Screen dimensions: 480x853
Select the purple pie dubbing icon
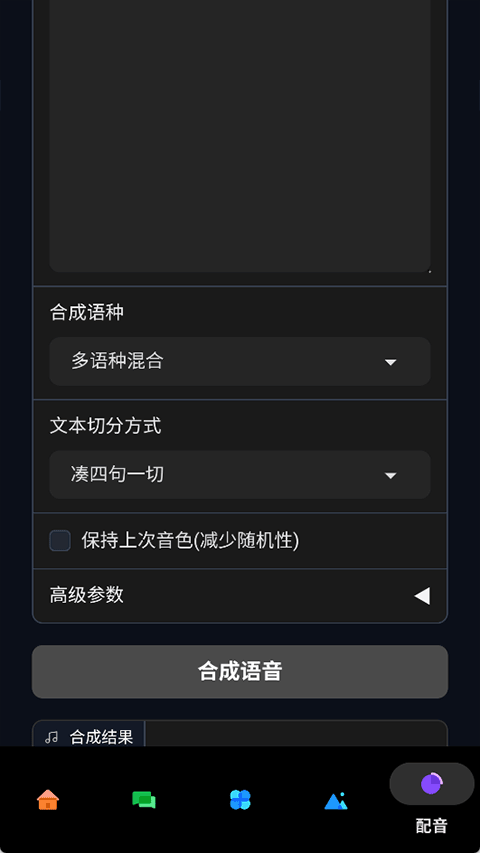pyautogui.click(x=432, y=784)
